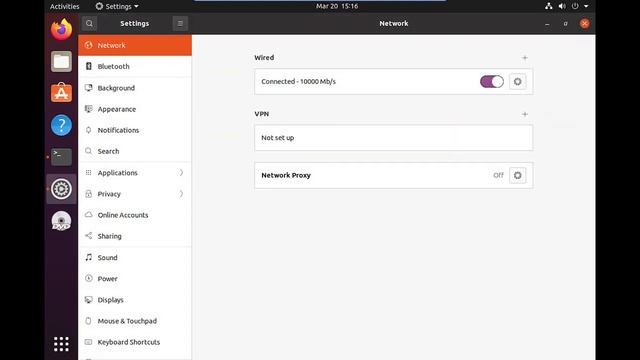Click 'Connected - 10000 Mb/s' text
The width and height of the screenshot is (640, 360).
point(298,82)
